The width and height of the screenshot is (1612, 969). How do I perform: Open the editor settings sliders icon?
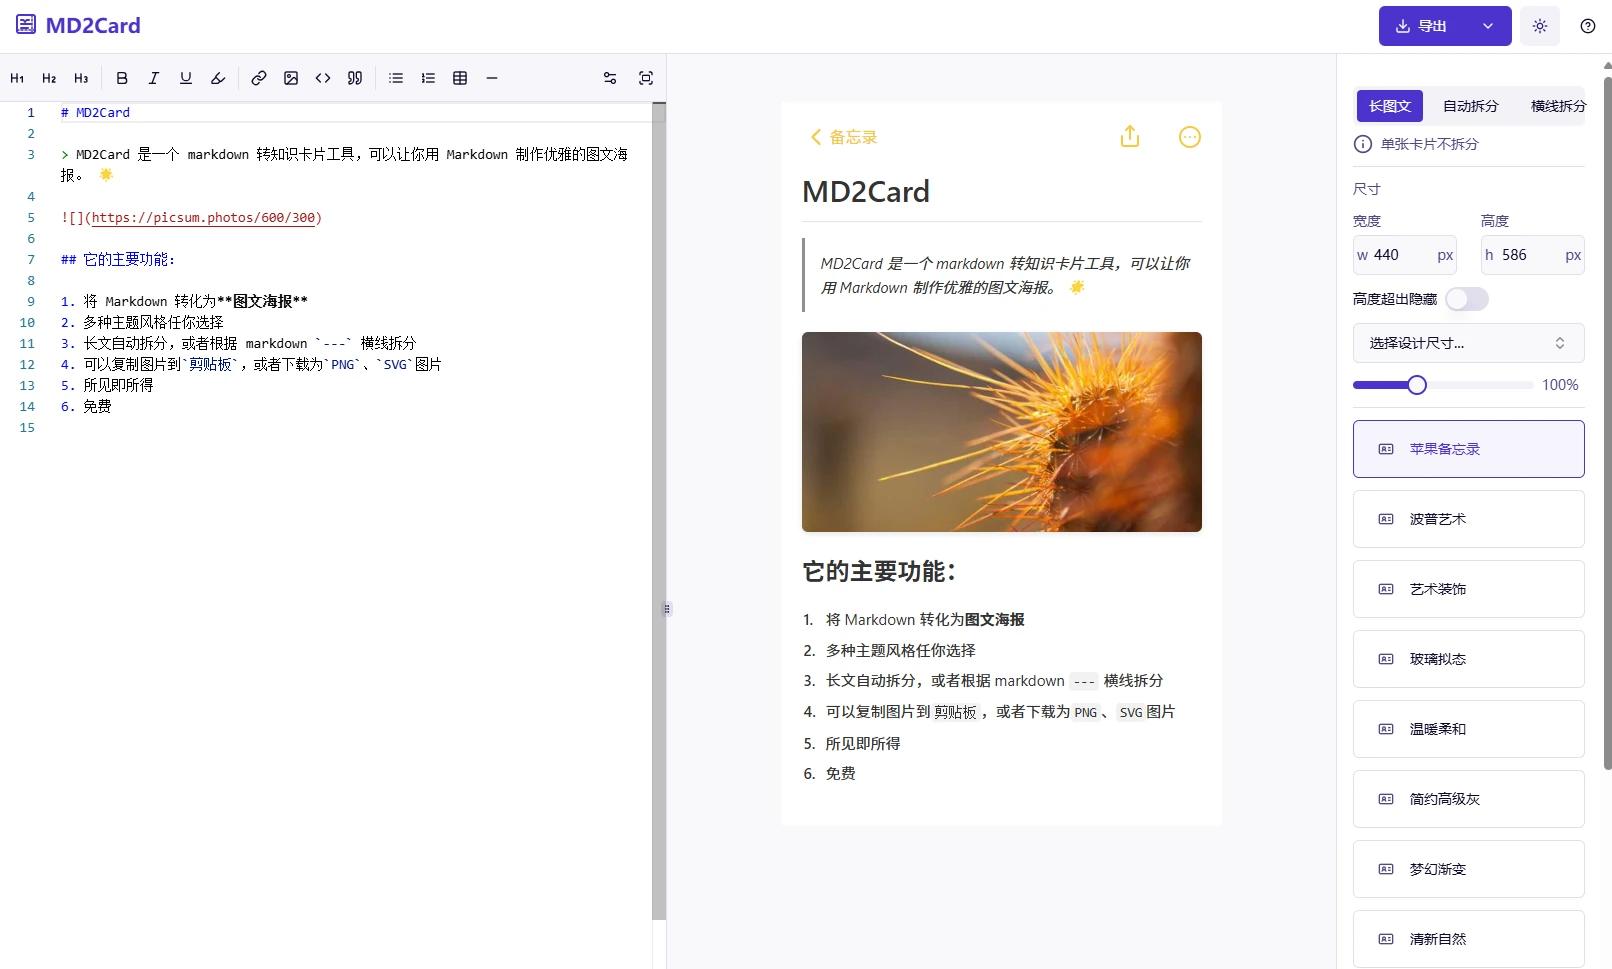(610, 78)
